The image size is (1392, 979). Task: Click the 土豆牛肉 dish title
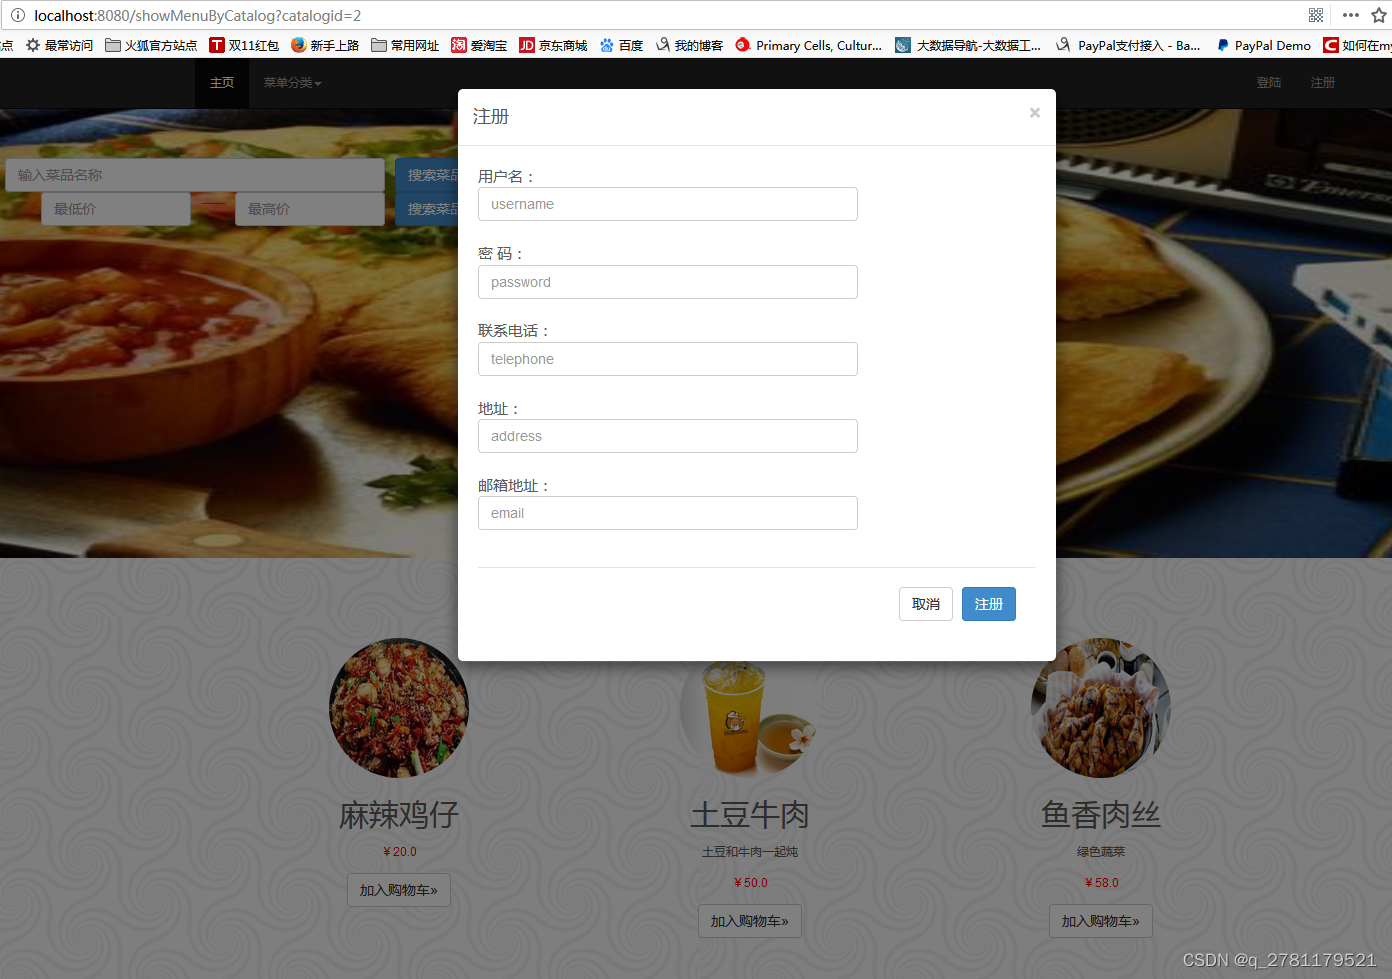(750, 815)
